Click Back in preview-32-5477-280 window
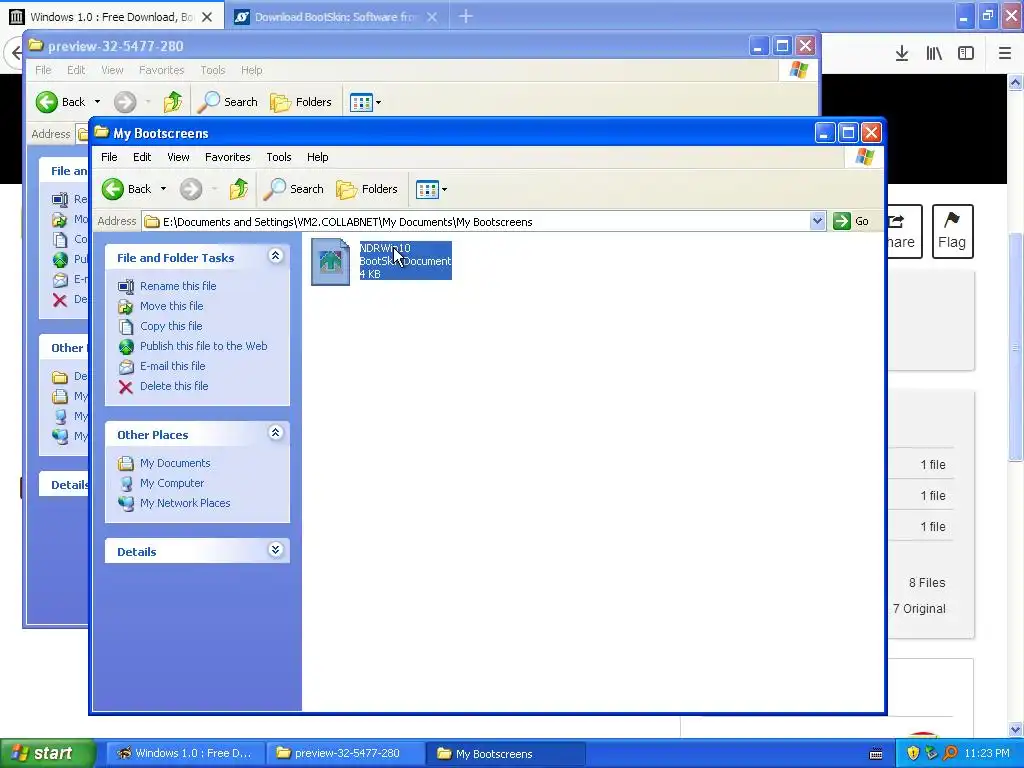 [x=61, y=102]
